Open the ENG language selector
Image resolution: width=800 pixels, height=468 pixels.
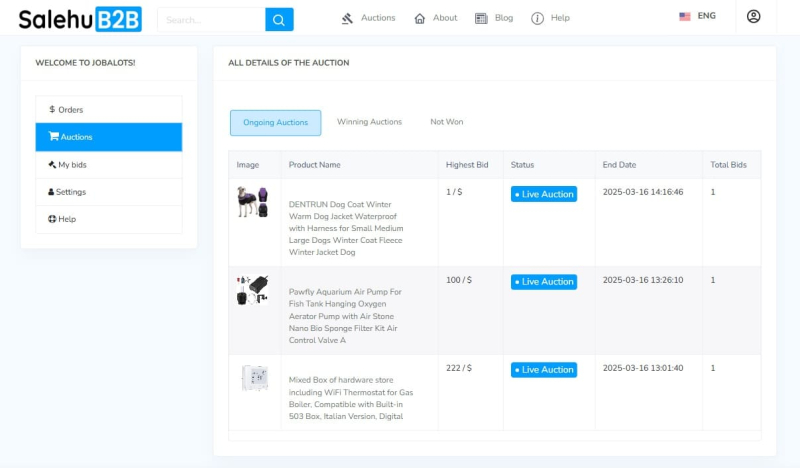pos(706,17)
